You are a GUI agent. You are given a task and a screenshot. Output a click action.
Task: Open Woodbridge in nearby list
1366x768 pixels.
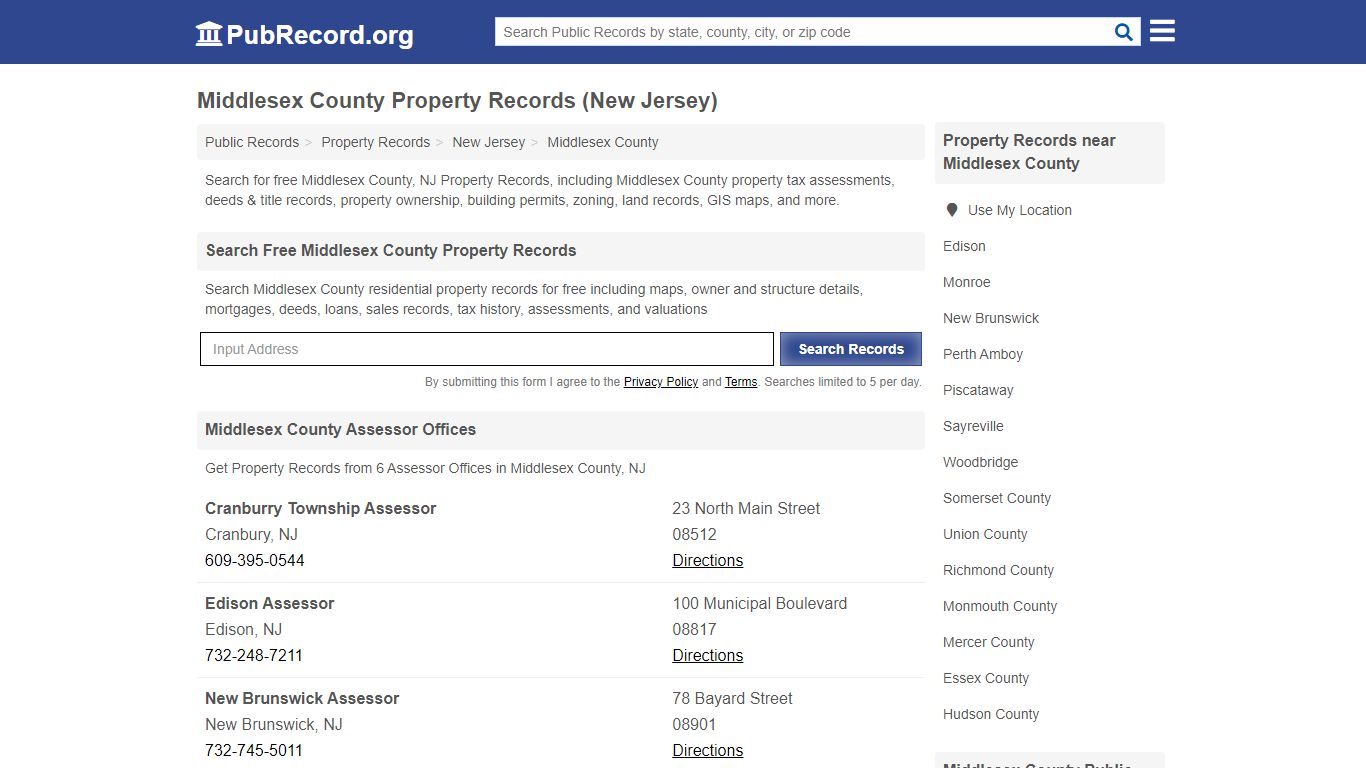(x=981, y=462)
